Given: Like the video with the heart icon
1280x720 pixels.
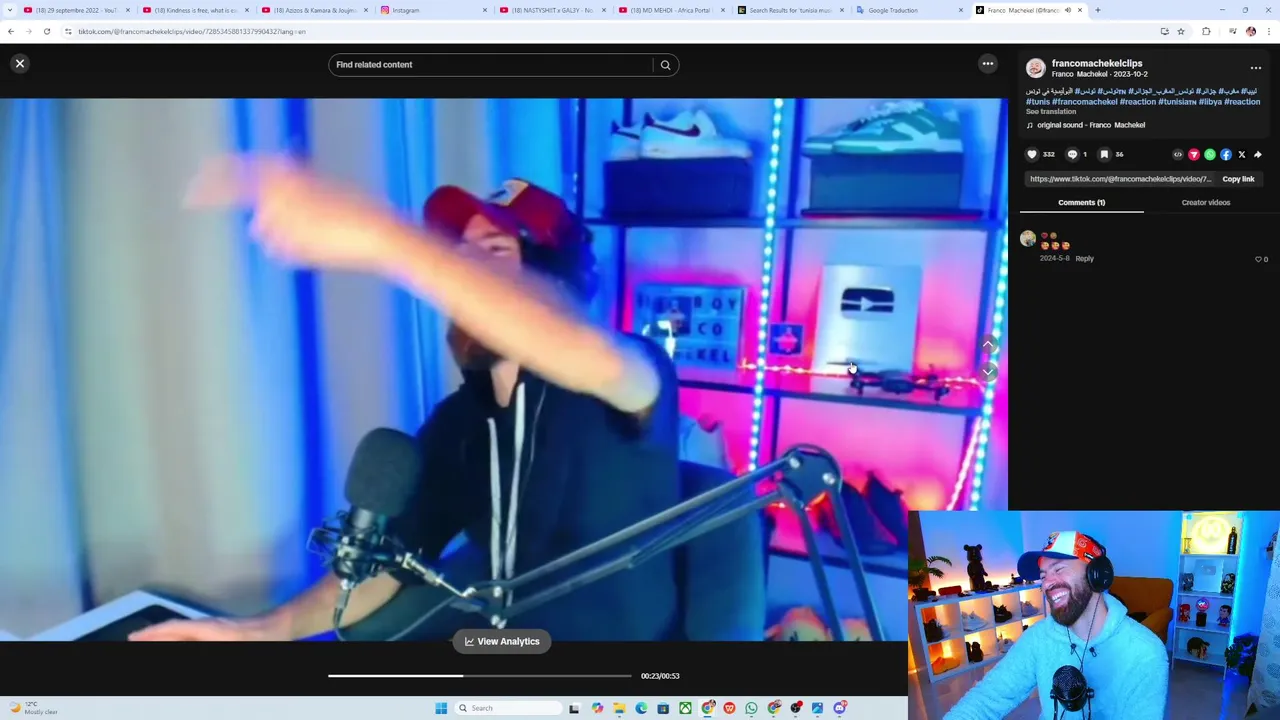Looking at the screenshot, I should tap(1032, 155).
